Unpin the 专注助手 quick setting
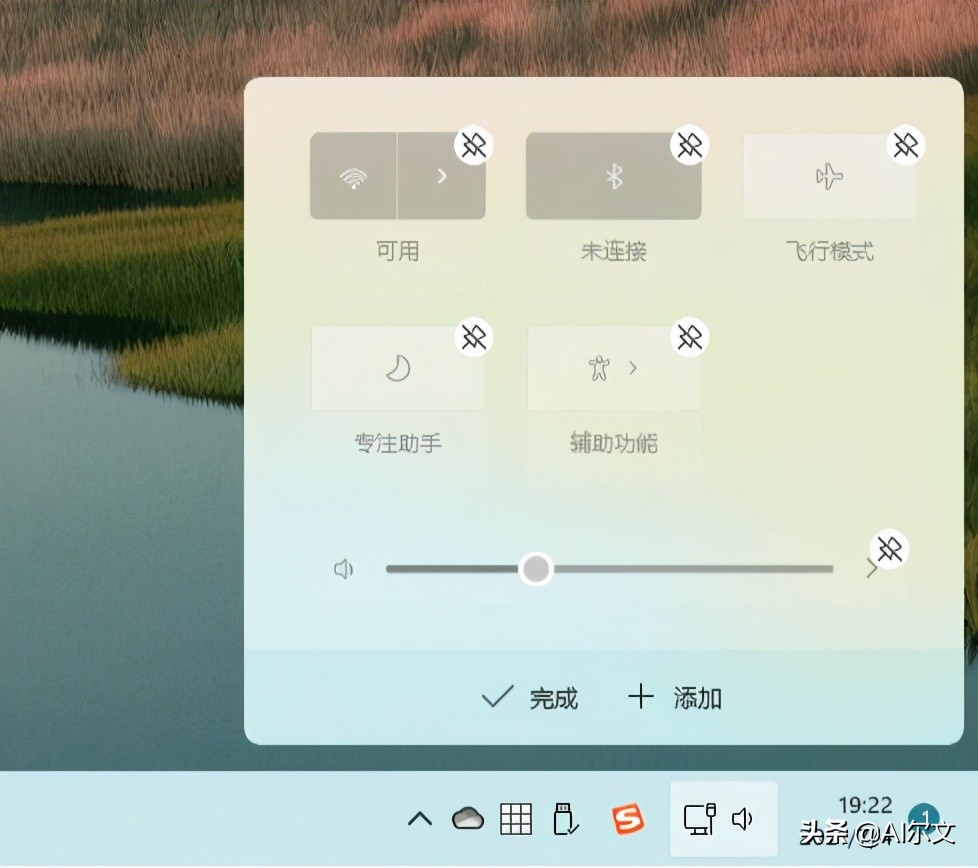Viewport: 978px width, 868px height. point(473,337)
